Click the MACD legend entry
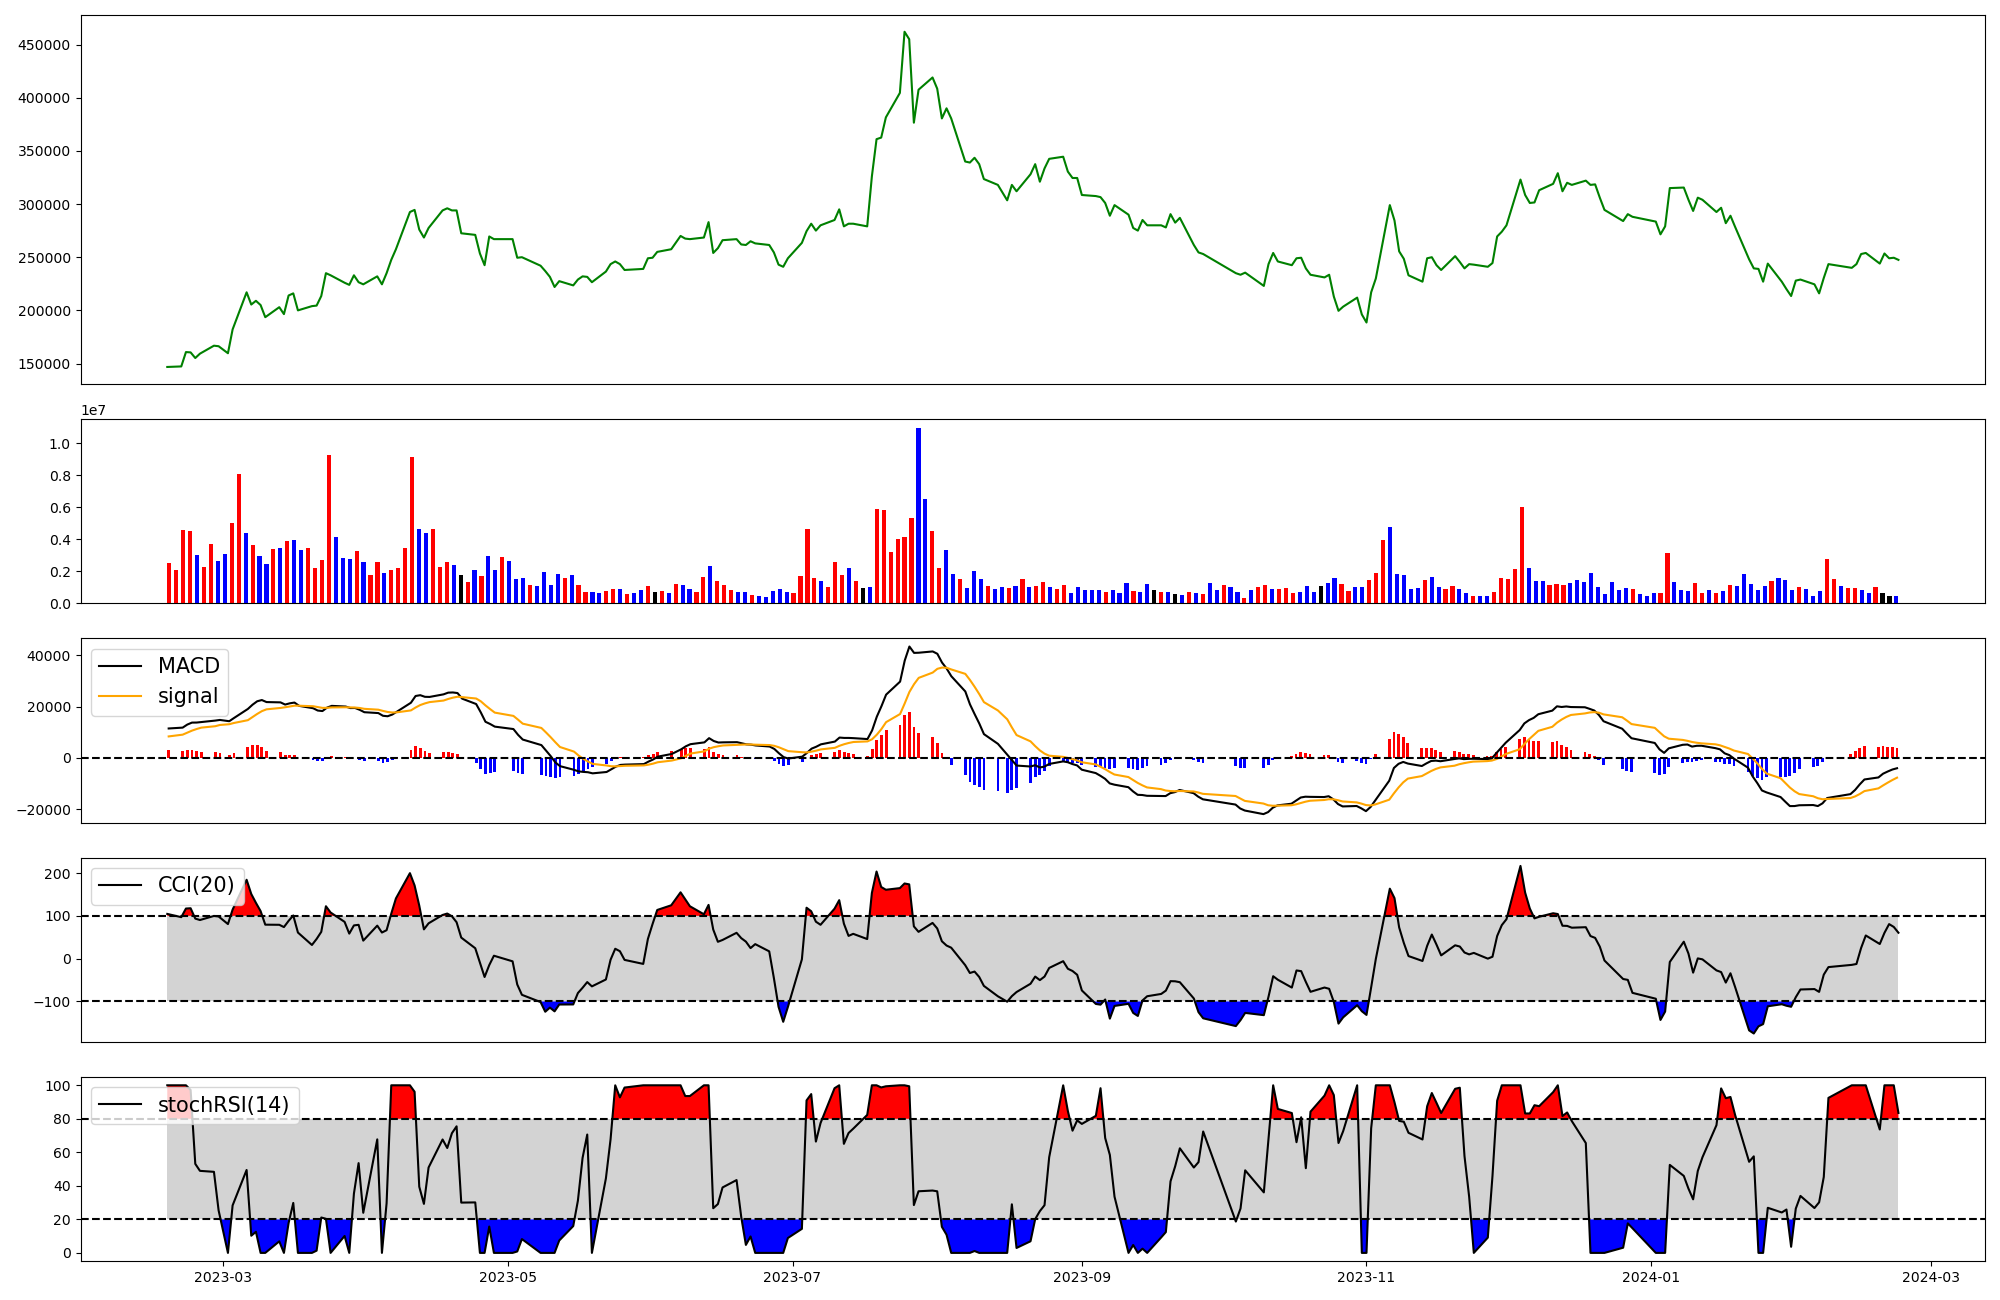 tap(188, 666)
